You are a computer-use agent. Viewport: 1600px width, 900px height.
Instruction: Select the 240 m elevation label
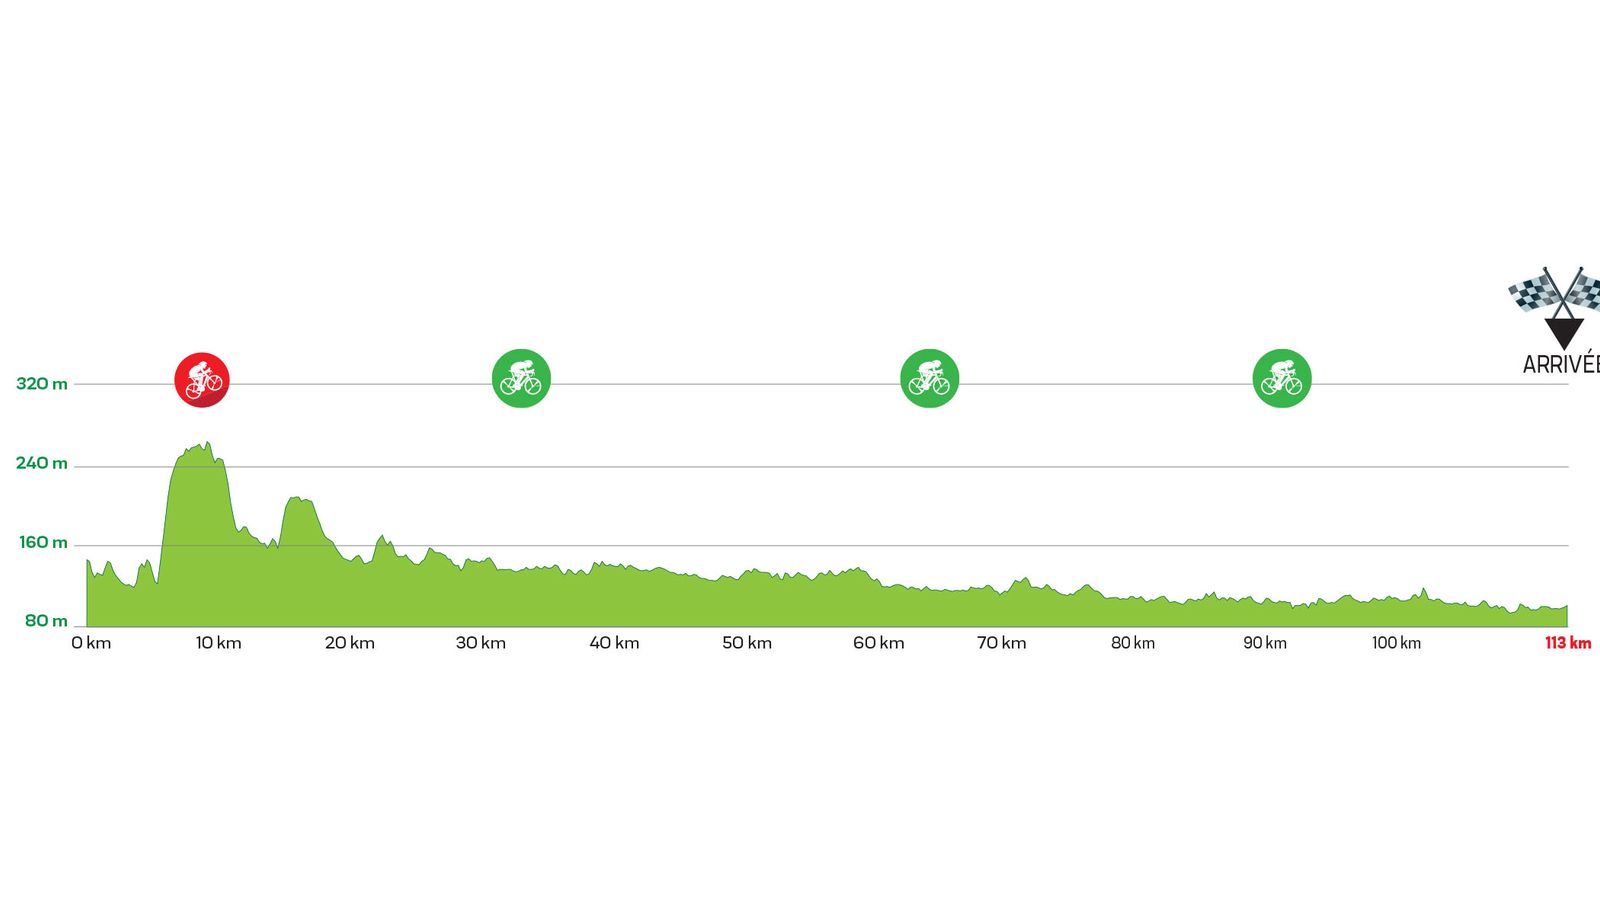tap(42, 463)
